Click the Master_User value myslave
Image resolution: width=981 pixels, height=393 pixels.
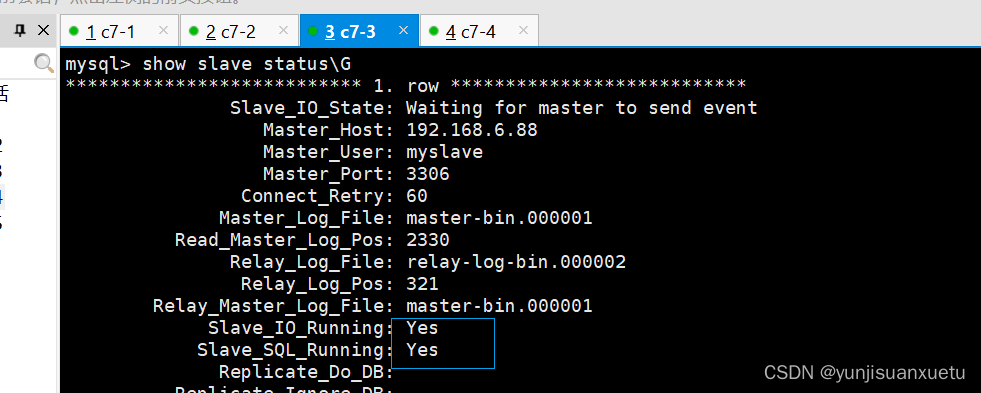[x=444, y=152]
